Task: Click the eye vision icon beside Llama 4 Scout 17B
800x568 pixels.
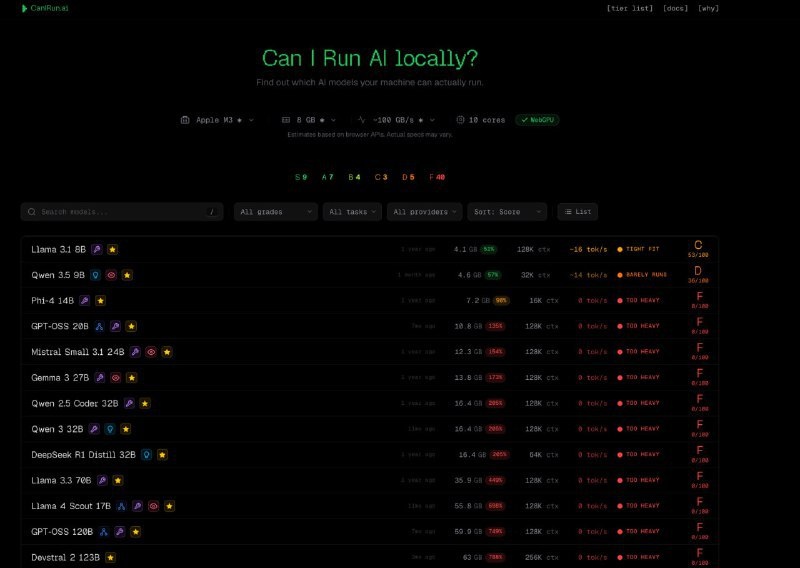Action: pos(153,506)
